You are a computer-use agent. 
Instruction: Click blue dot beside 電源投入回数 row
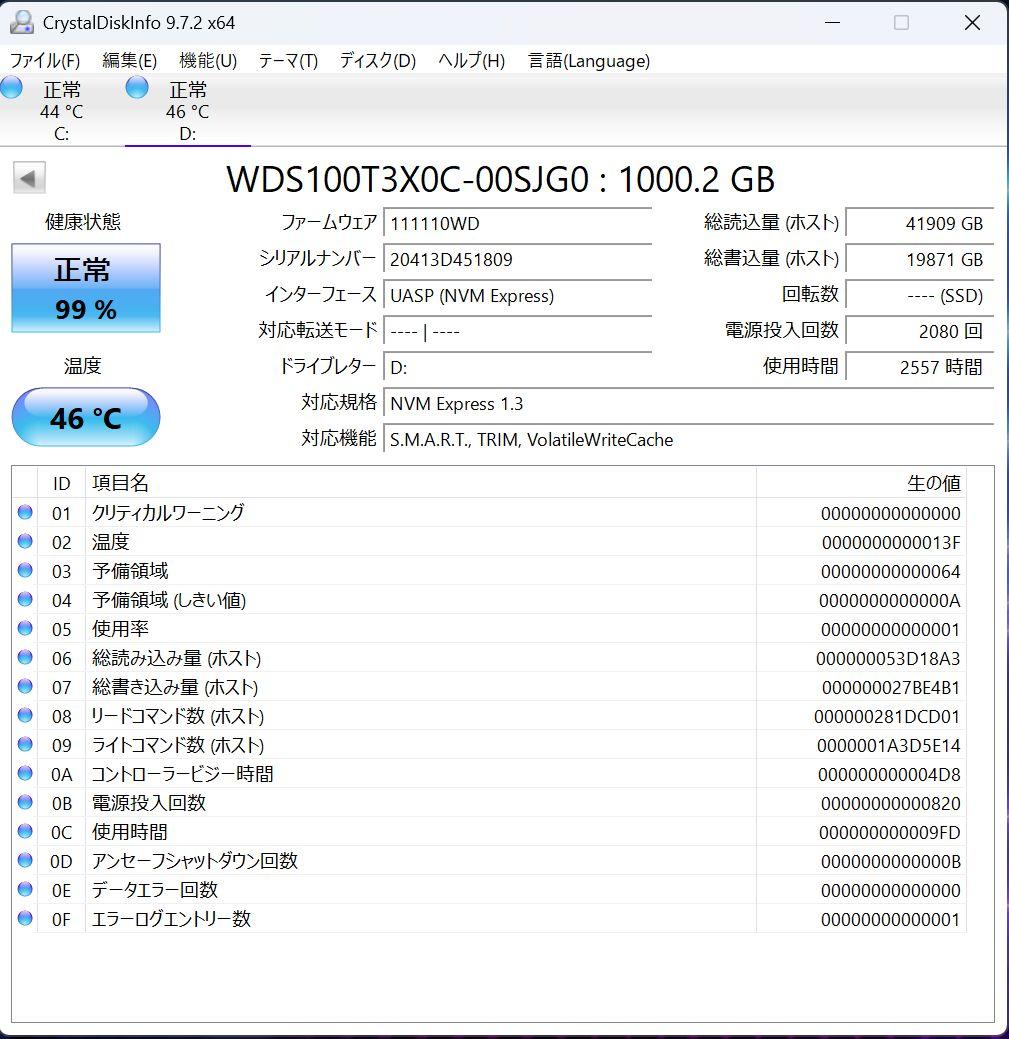[x=25, y=803]
